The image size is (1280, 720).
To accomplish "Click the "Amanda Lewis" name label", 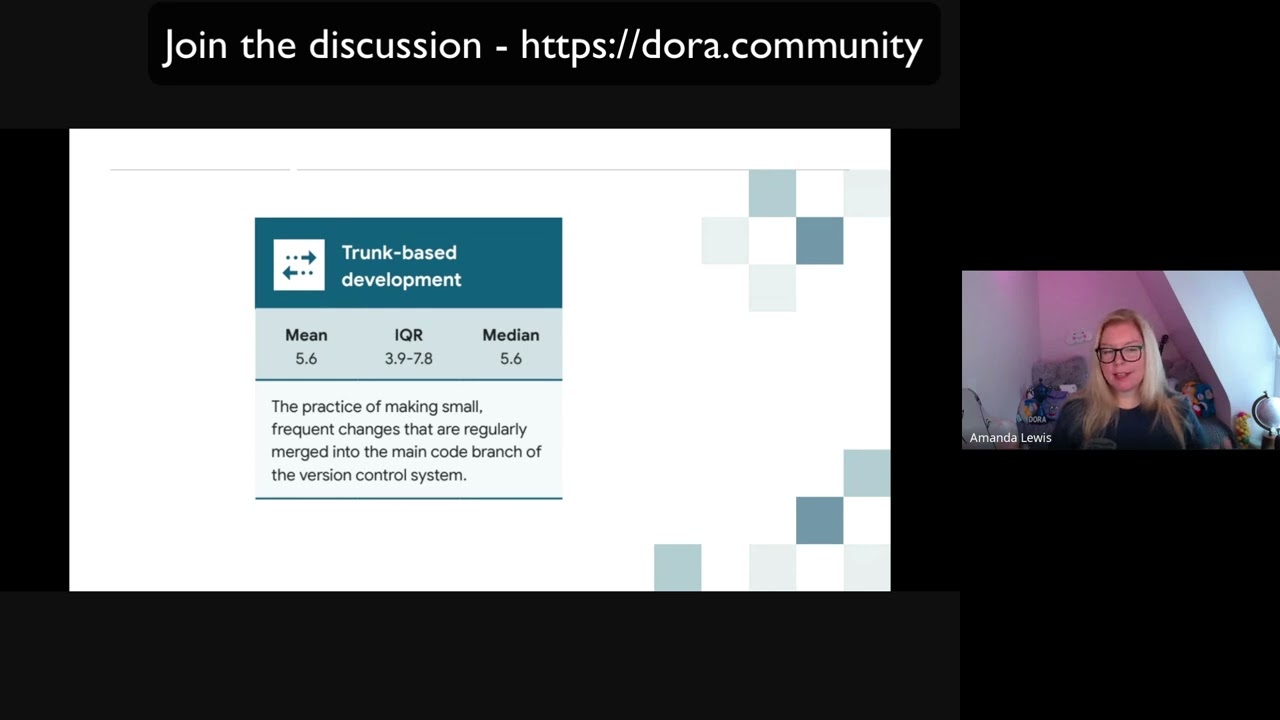I will click(1010, 438).
